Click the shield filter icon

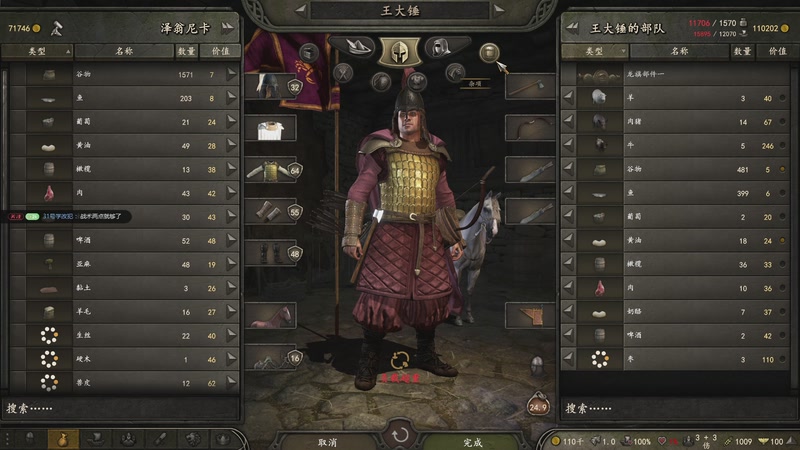tap(381, 82)
